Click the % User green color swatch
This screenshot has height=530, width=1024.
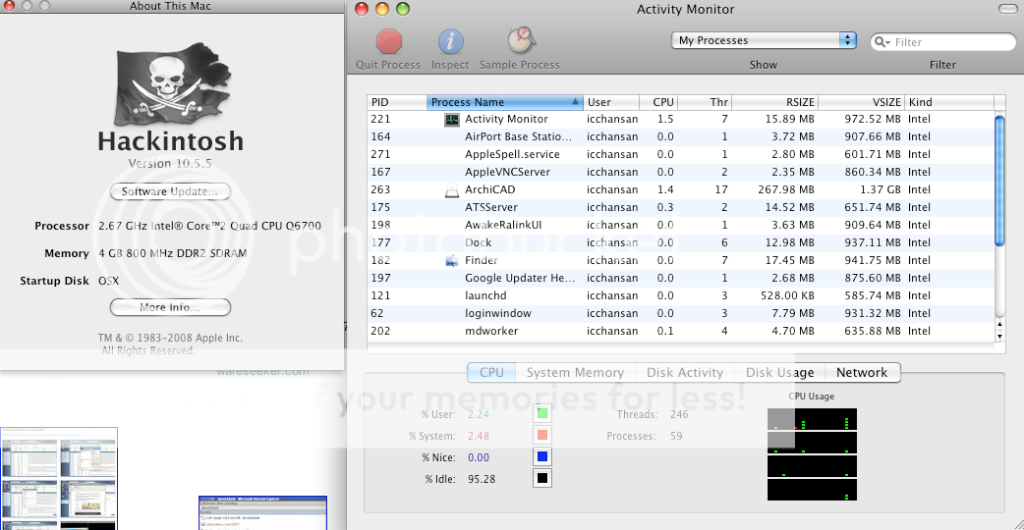(542, 413)
